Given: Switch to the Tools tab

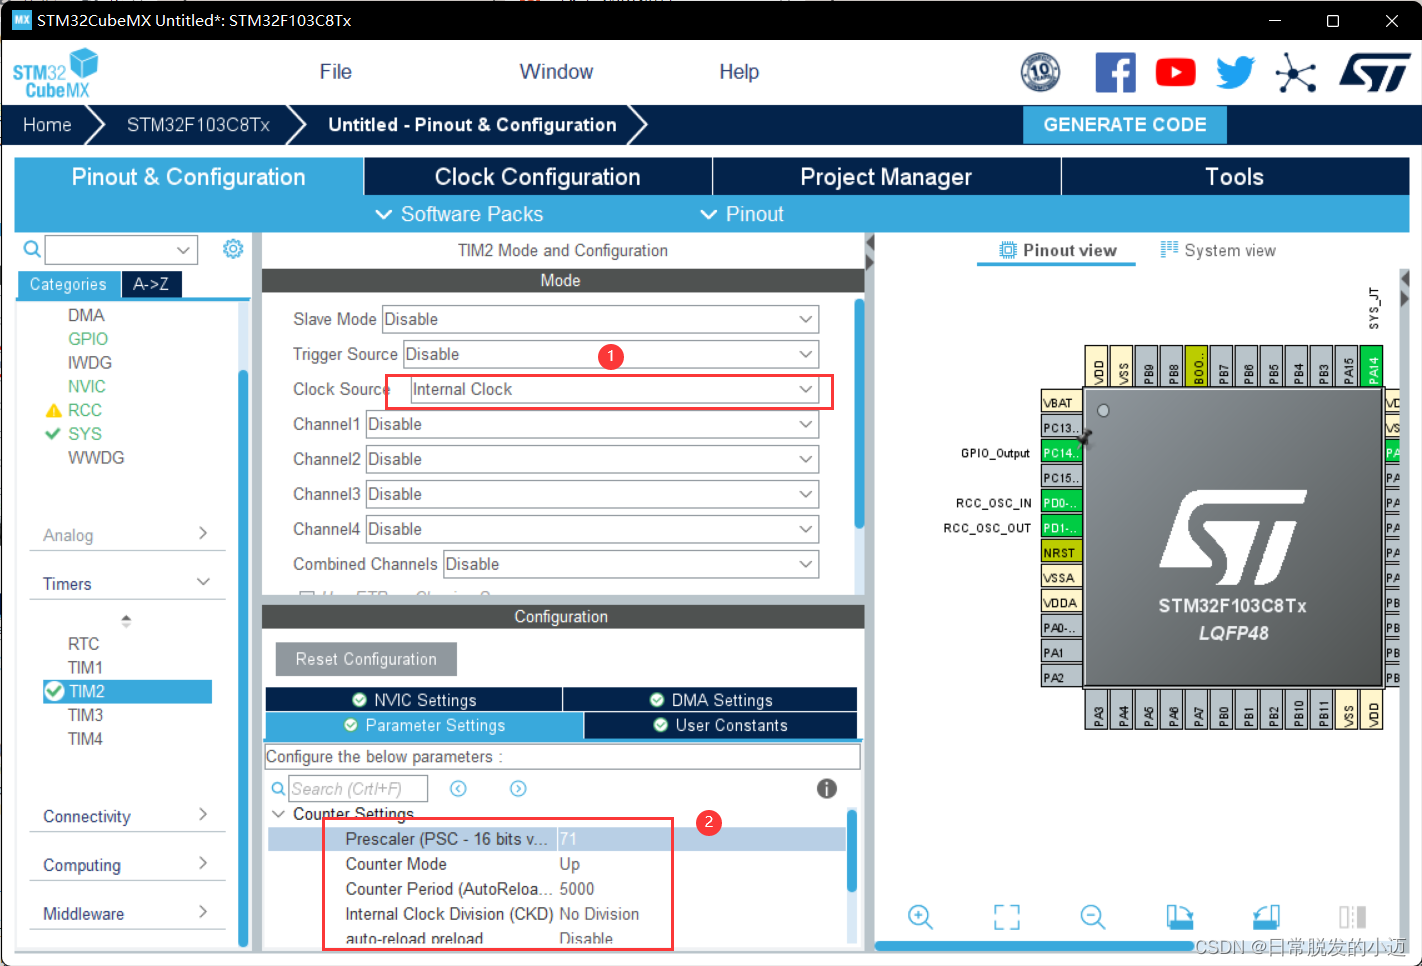Looking at the screenshot, I should click(1235, 177).
